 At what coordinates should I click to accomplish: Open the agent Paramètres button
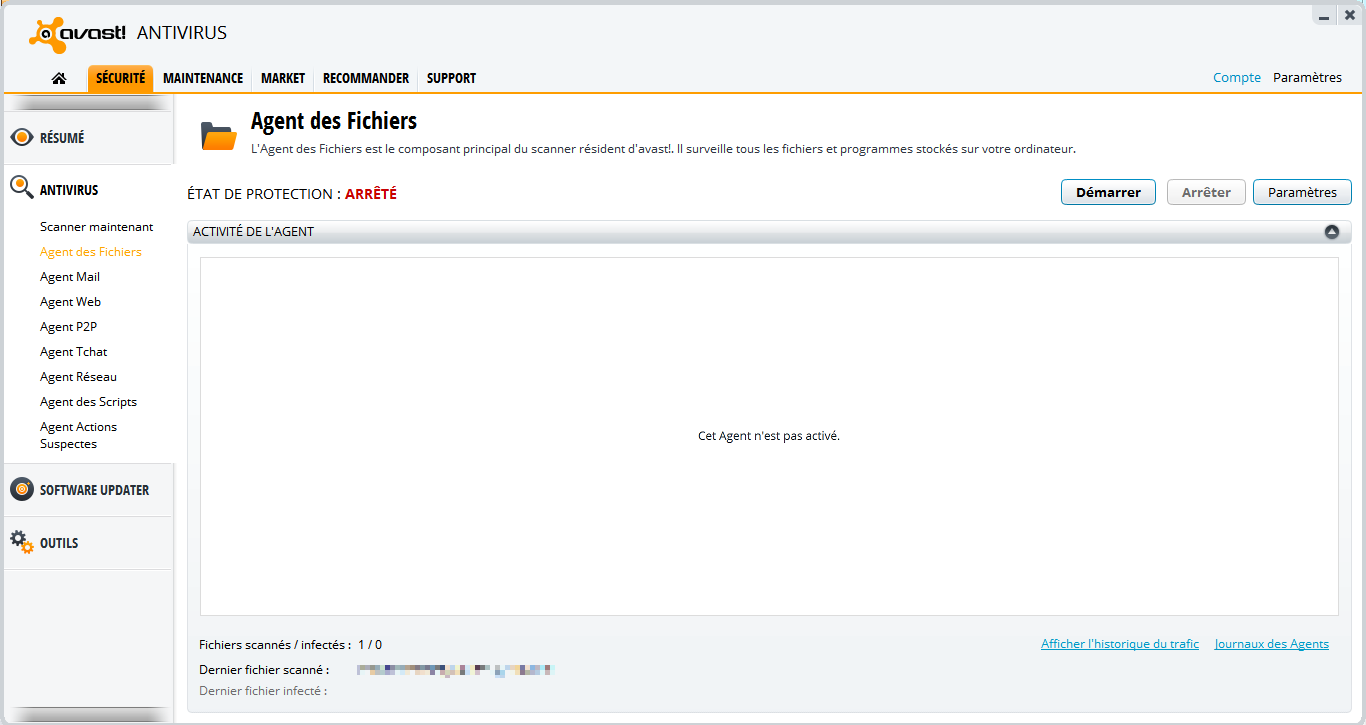point(1302,192)
